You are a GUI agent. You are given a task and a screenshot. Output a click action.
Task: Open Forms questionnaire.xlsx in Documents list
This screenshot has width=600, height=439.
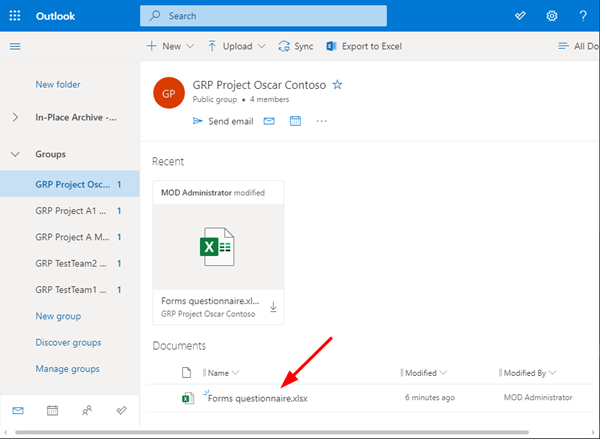[x=258, y=398]
